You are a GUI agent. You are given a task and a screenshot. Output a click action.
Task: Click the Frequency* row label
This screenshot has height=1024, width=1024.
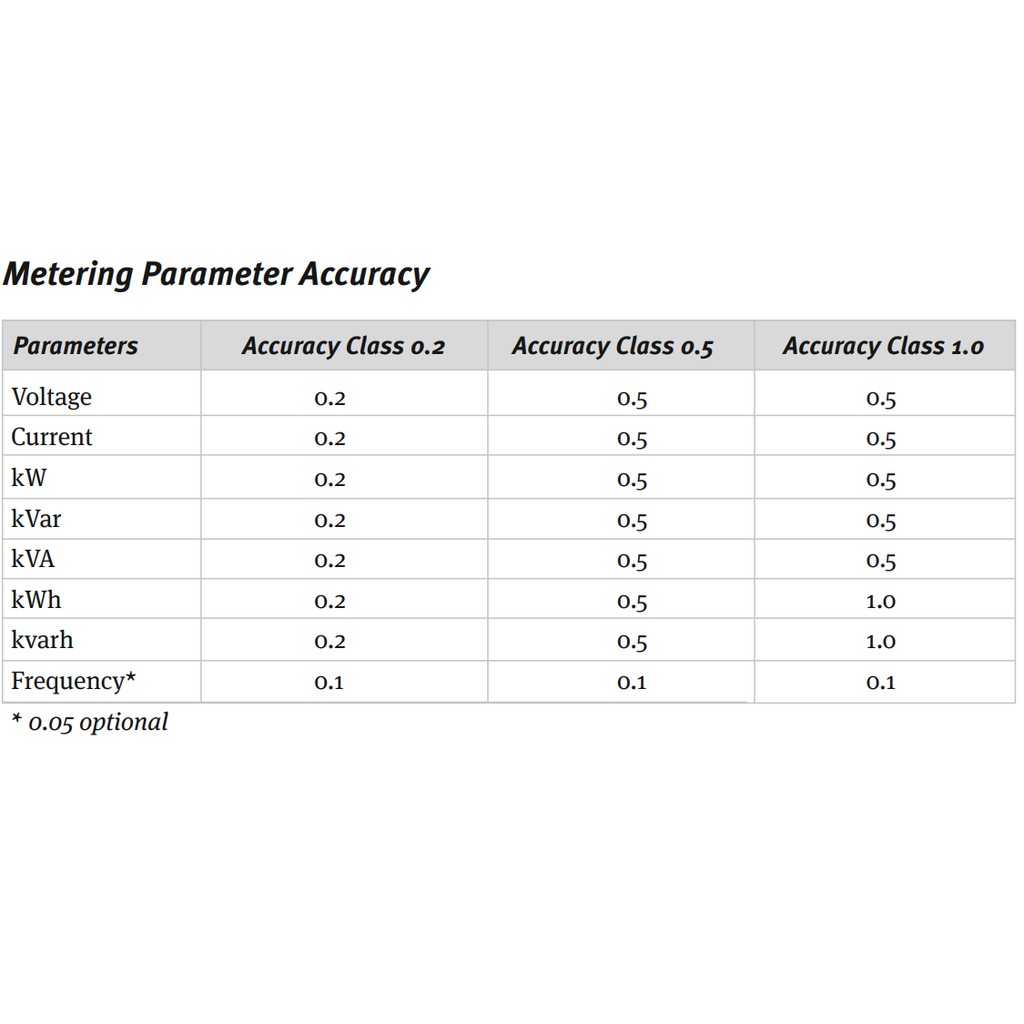74,681
